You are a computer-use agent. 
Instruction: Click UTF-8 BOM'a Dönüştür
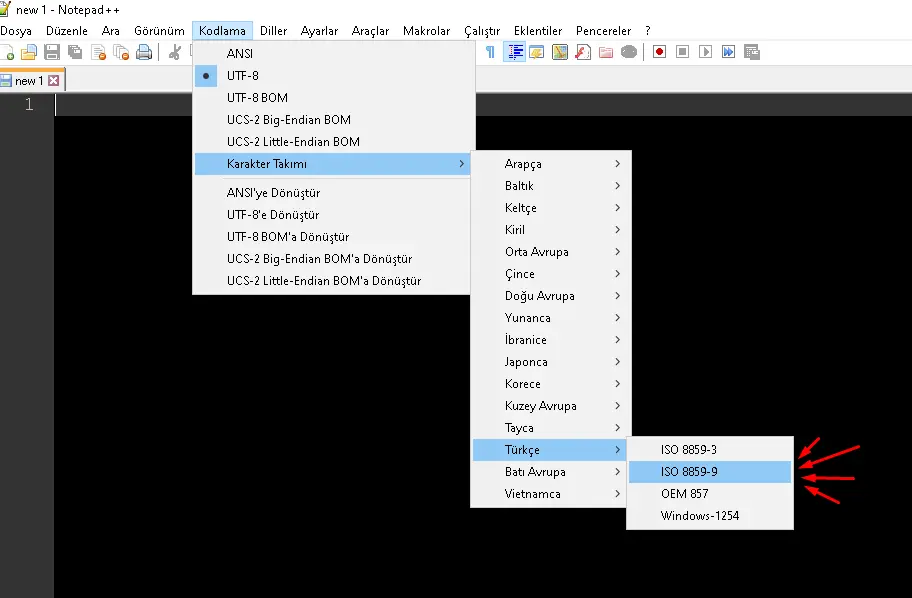(333, 237)
